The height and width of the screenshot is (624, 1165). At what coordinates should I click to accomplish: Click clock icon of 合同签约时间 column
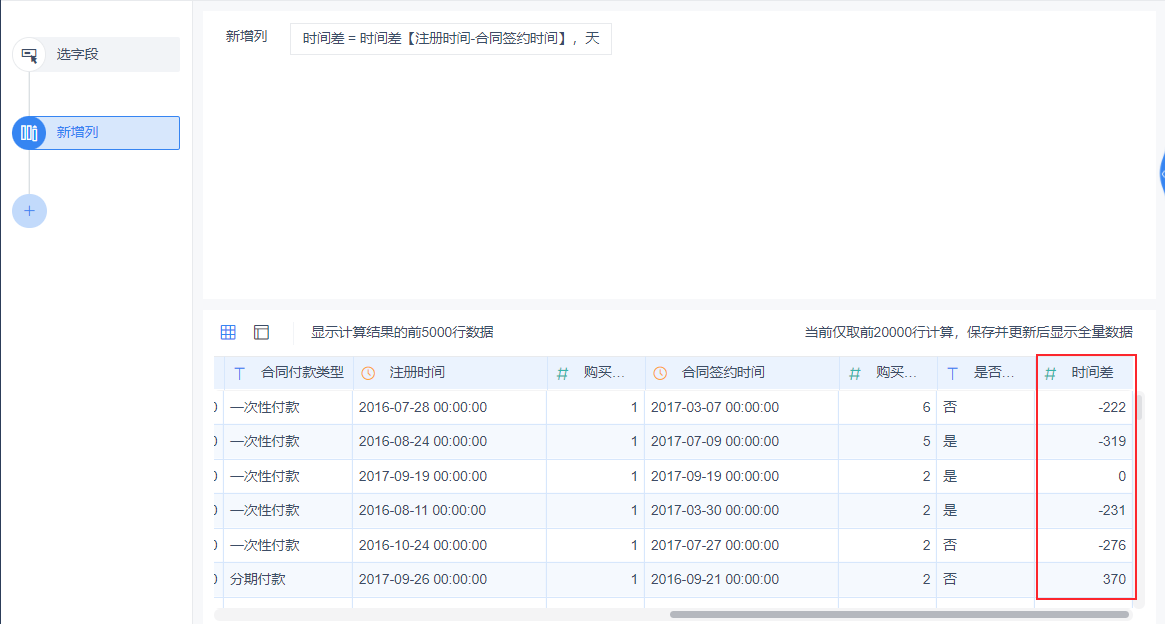pyautogui.click(x=660, y=374)
